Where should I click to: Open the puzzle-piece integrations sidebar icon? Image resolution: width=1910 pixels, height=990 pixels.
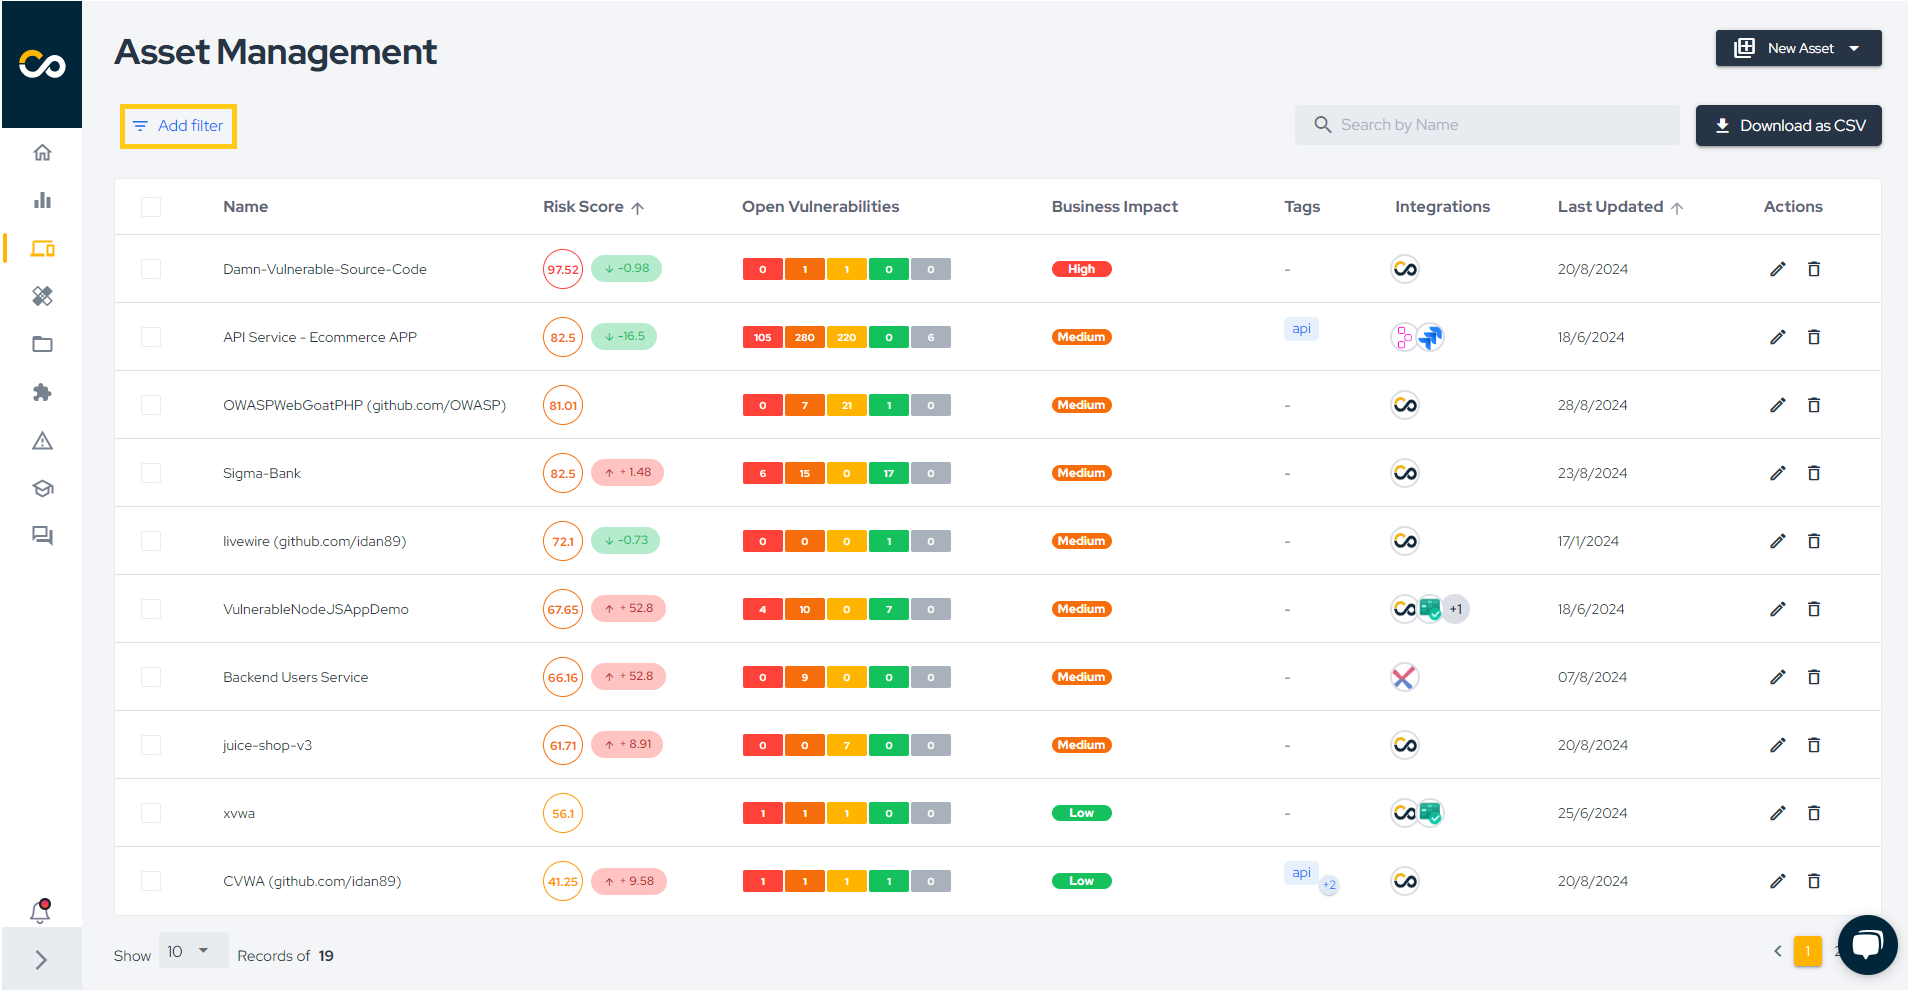pos(42,392)
